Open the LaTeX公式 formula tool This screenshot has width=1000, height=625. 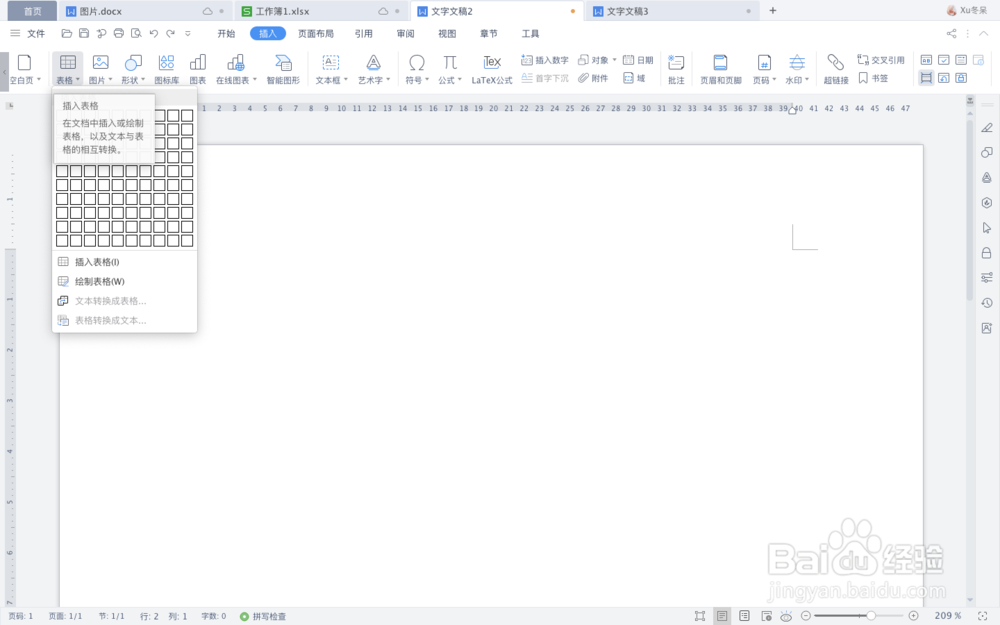coord(491,68)
